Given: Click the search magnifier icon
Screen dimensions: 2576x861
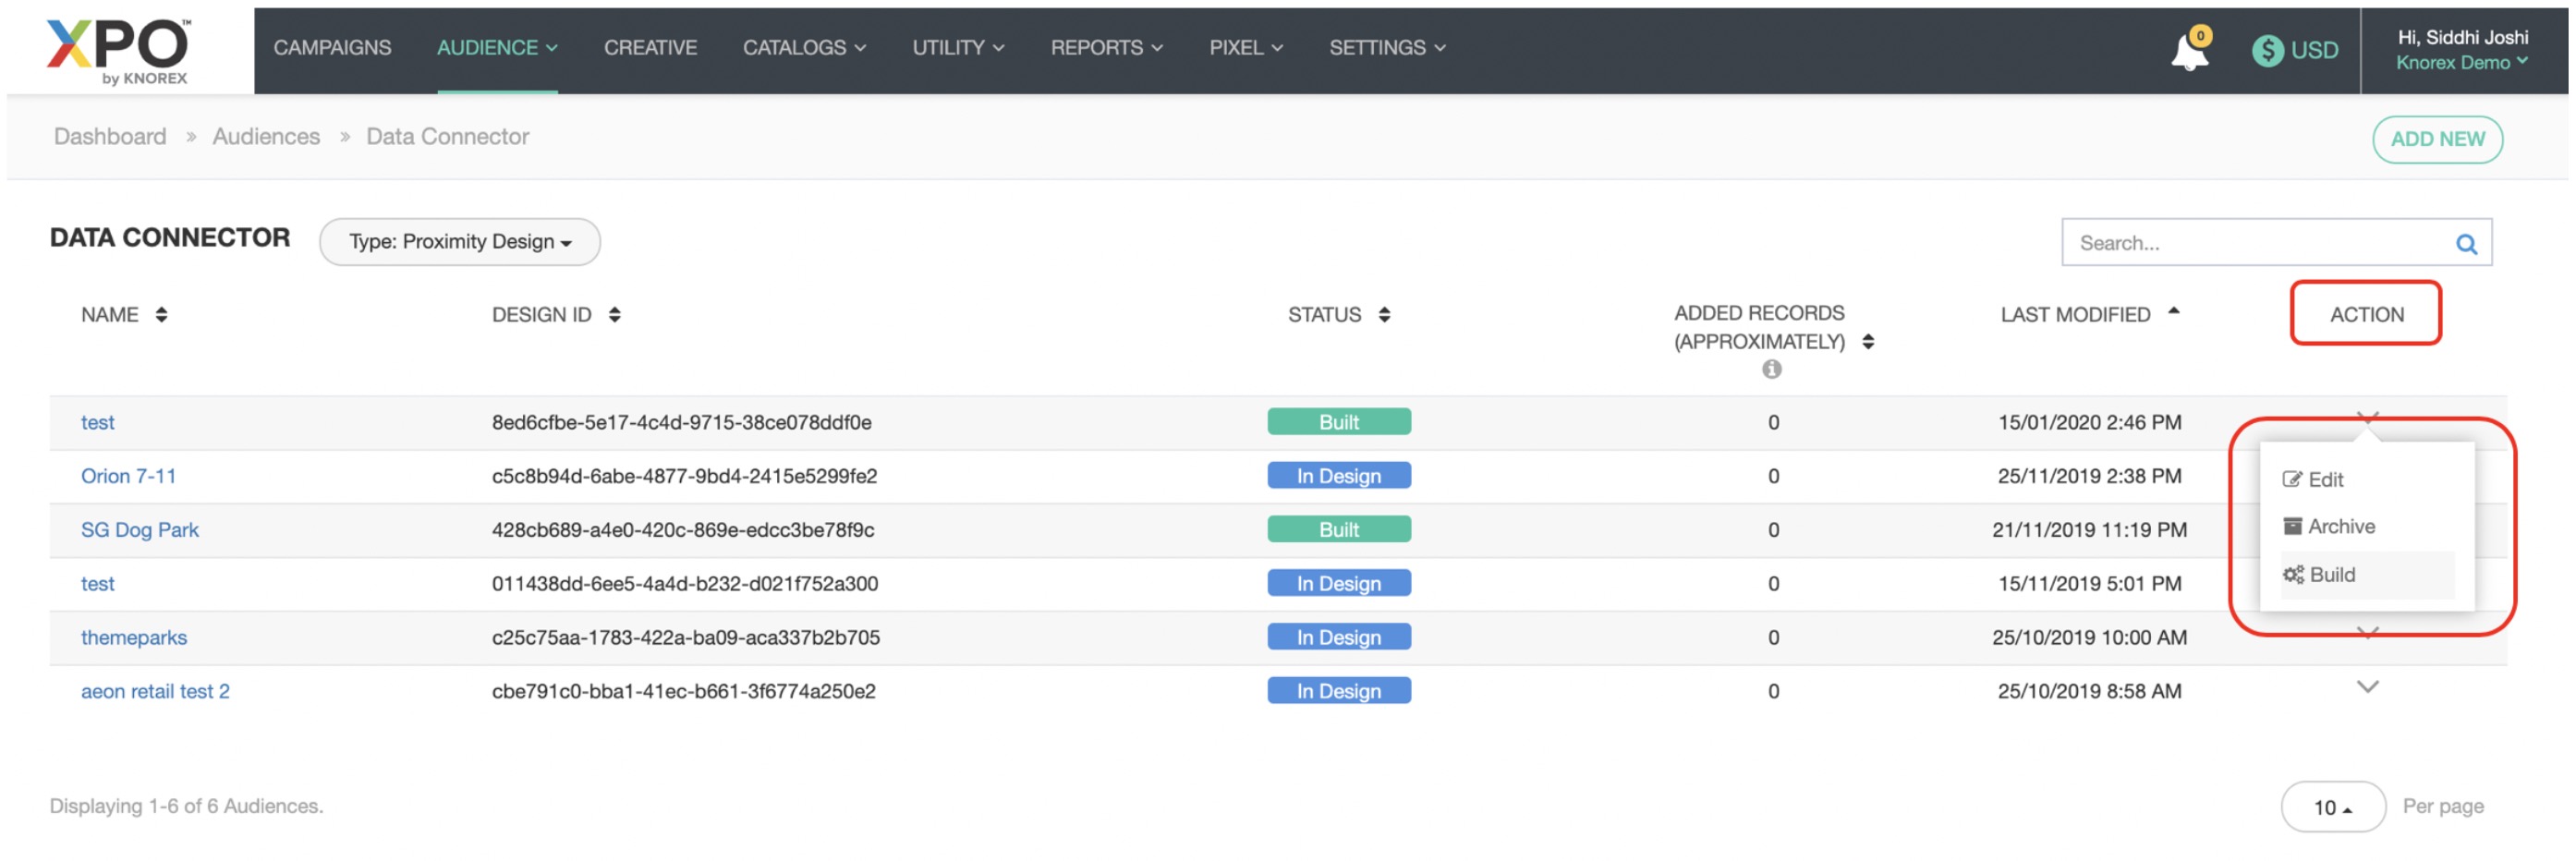Looking at the screenshot, I should [2466, 244].
